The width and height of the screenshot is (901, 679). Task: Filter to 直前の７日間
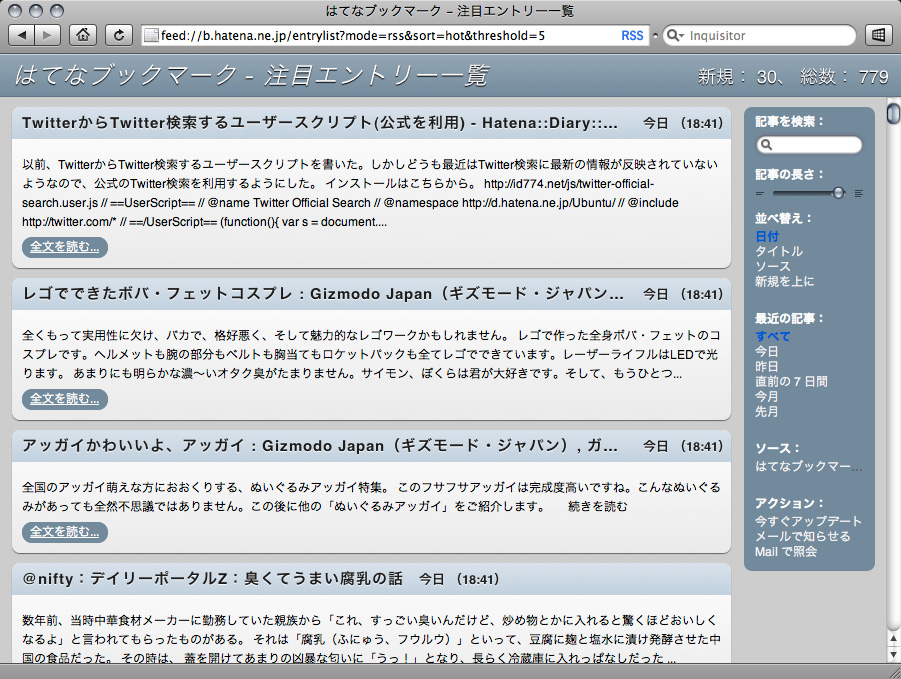coord(791,381)
